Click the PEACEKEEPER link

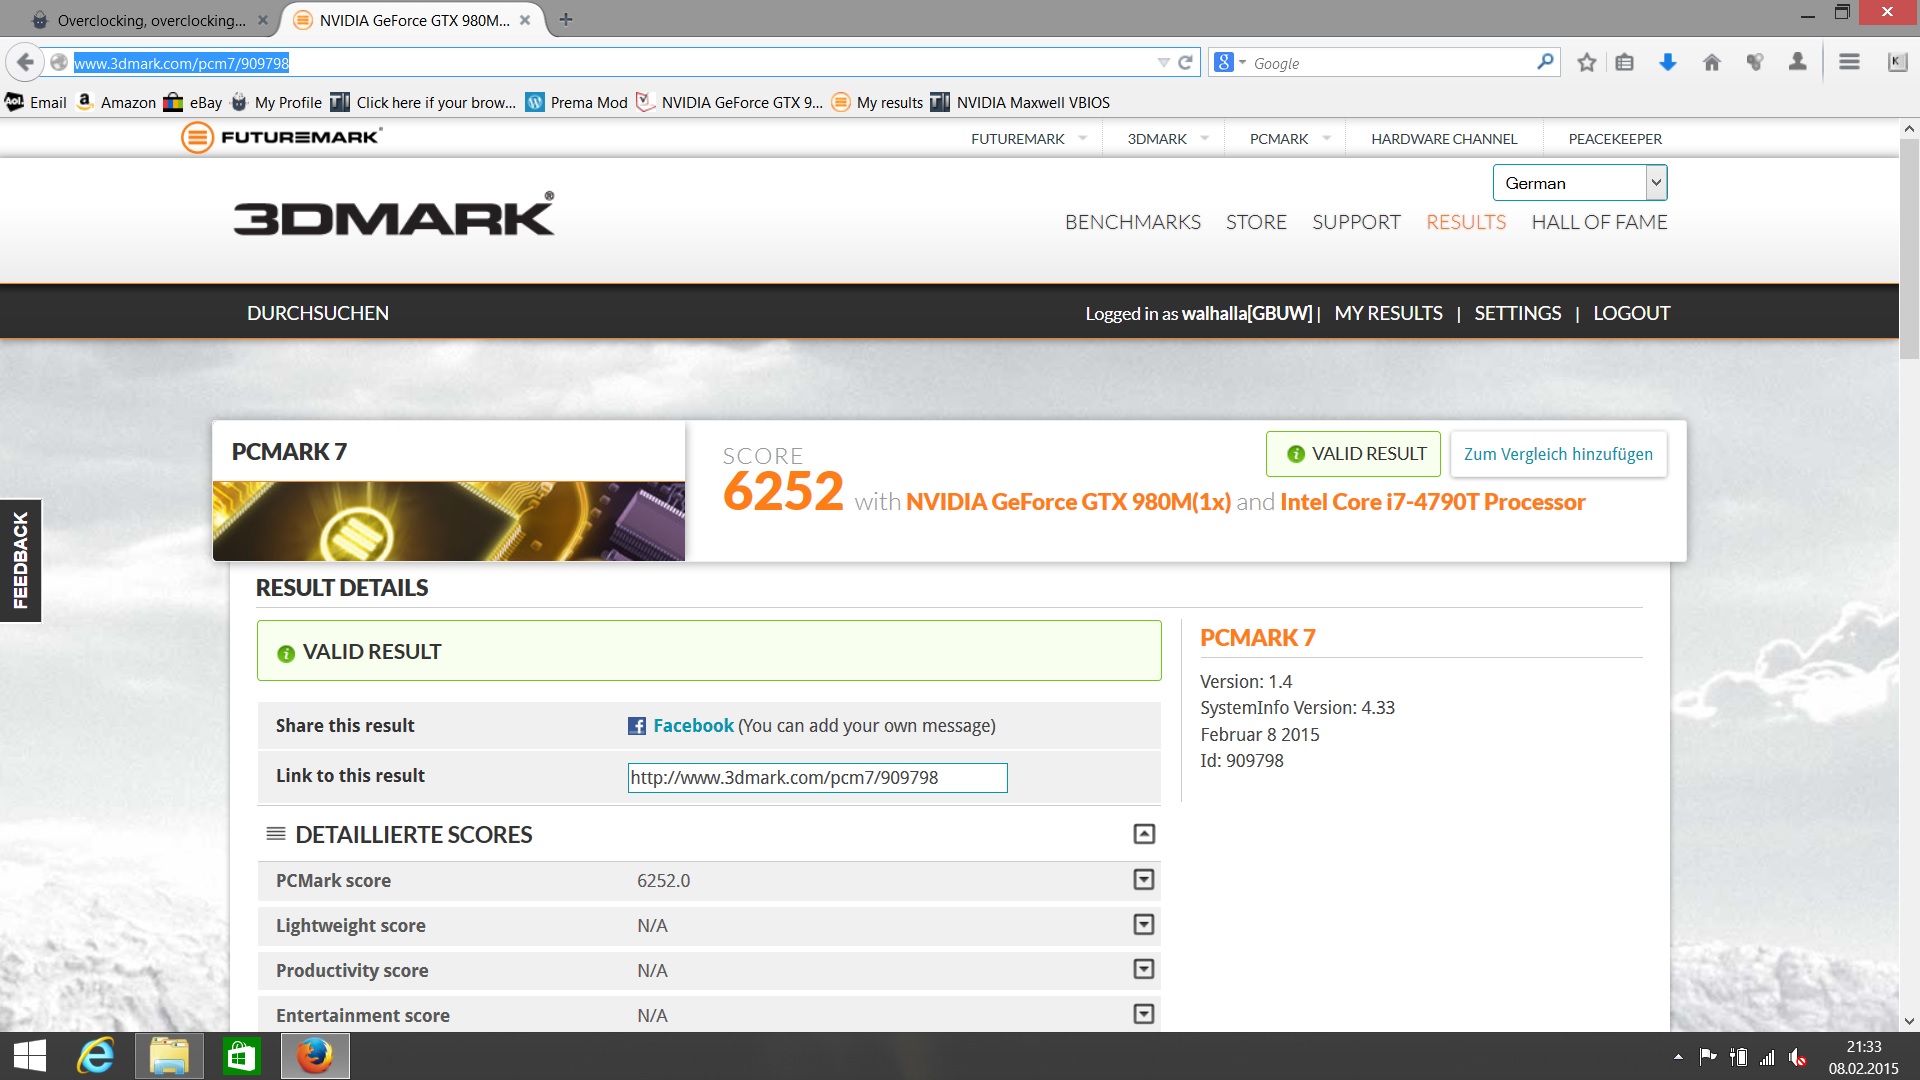[1615, 138]
